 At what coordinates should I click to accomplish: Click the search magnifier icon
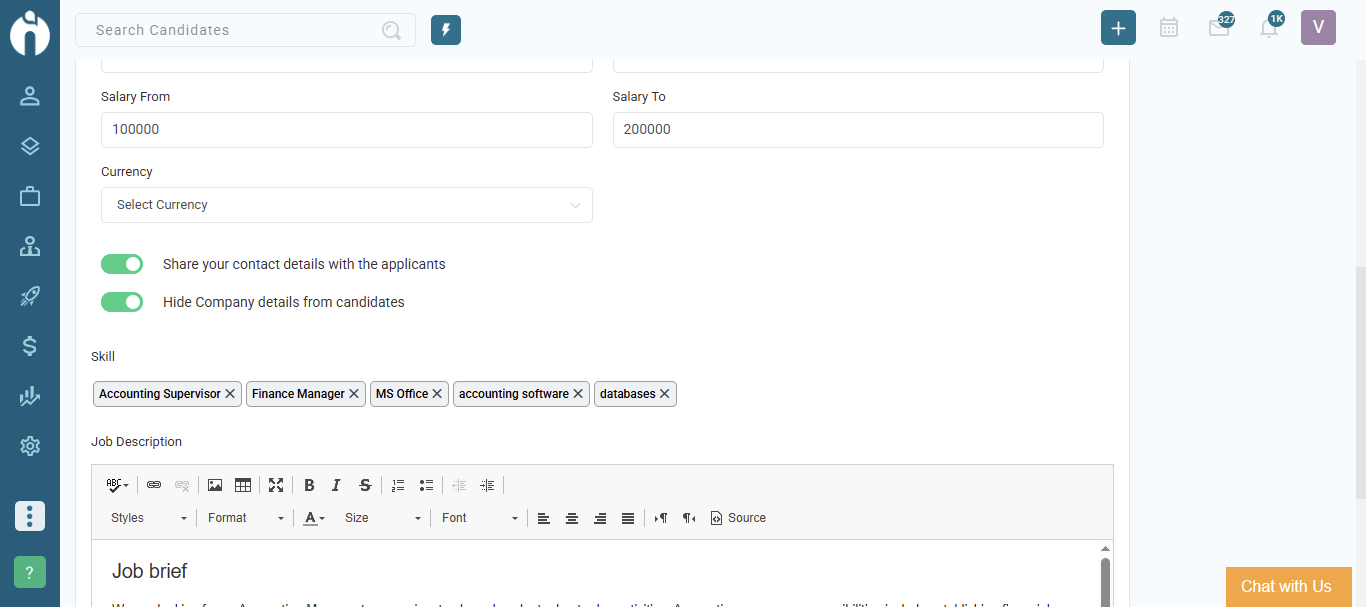(x=391, y=30)
